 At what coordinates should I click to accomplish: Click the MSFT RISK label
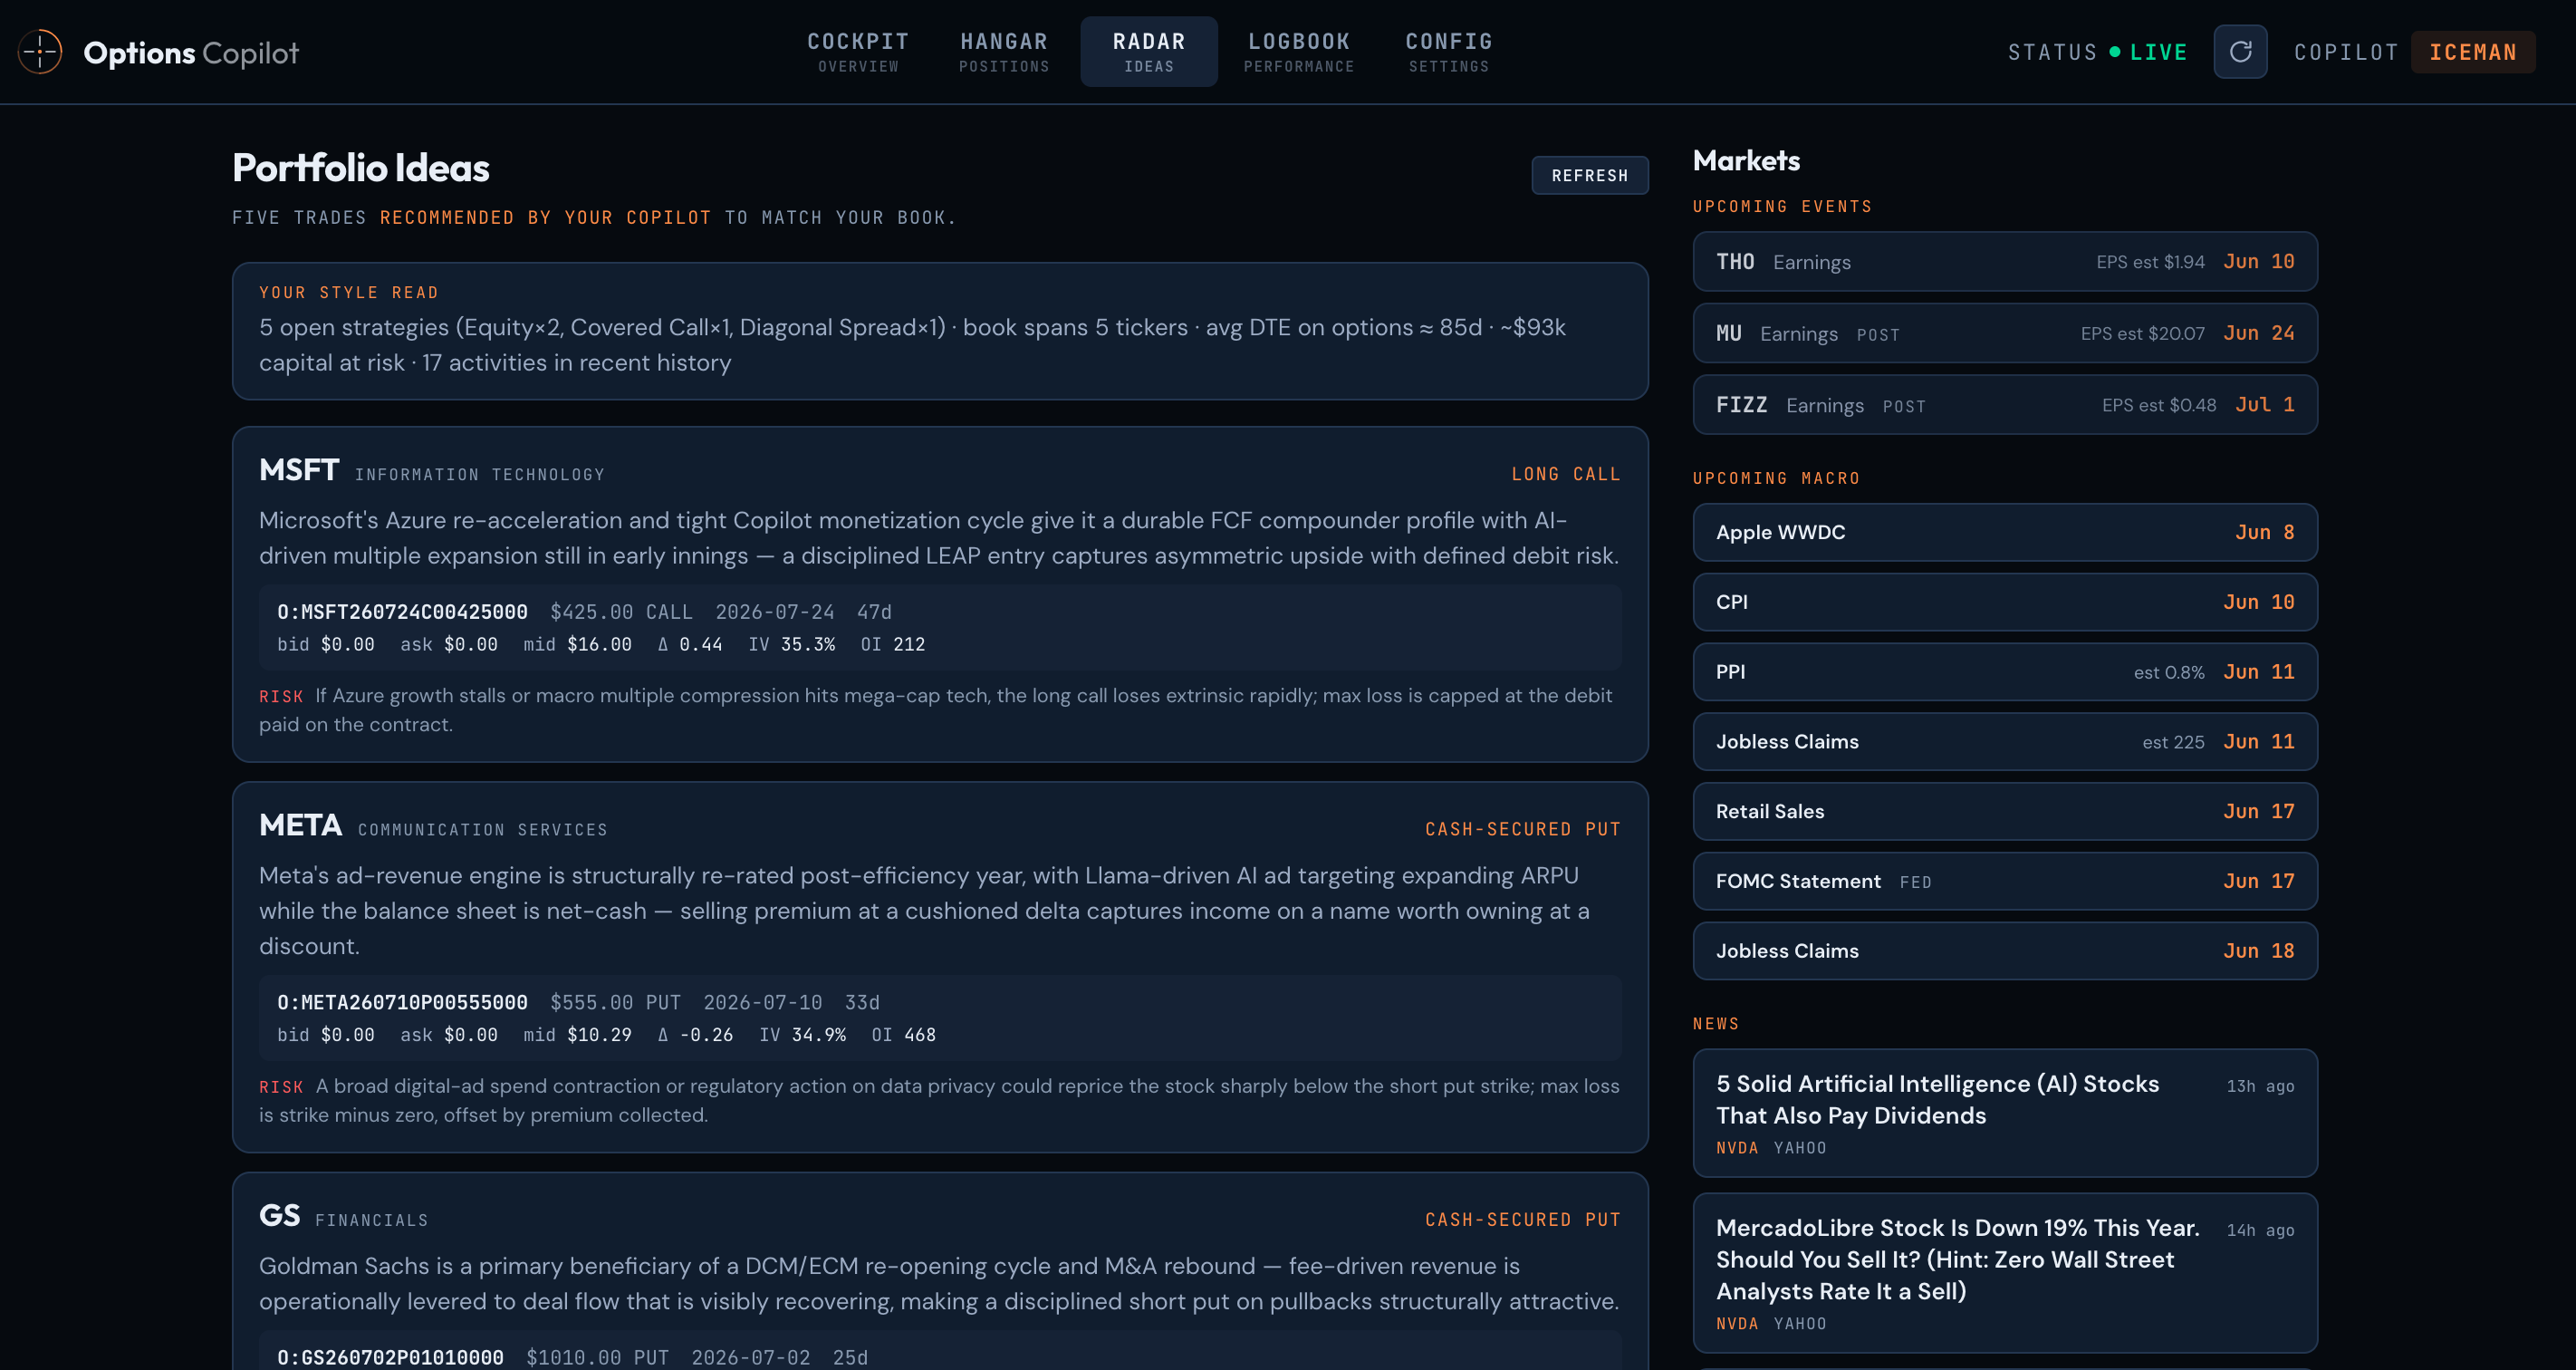[281, 697]
